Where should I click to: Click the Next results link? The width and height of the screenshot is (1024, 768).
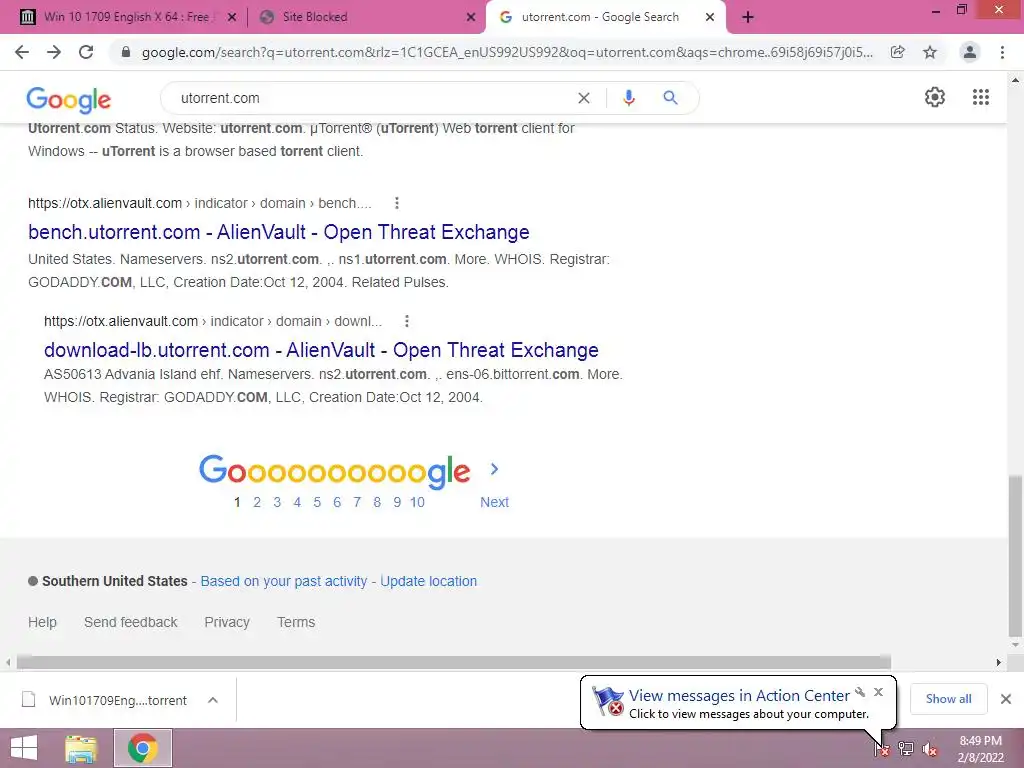494,502
